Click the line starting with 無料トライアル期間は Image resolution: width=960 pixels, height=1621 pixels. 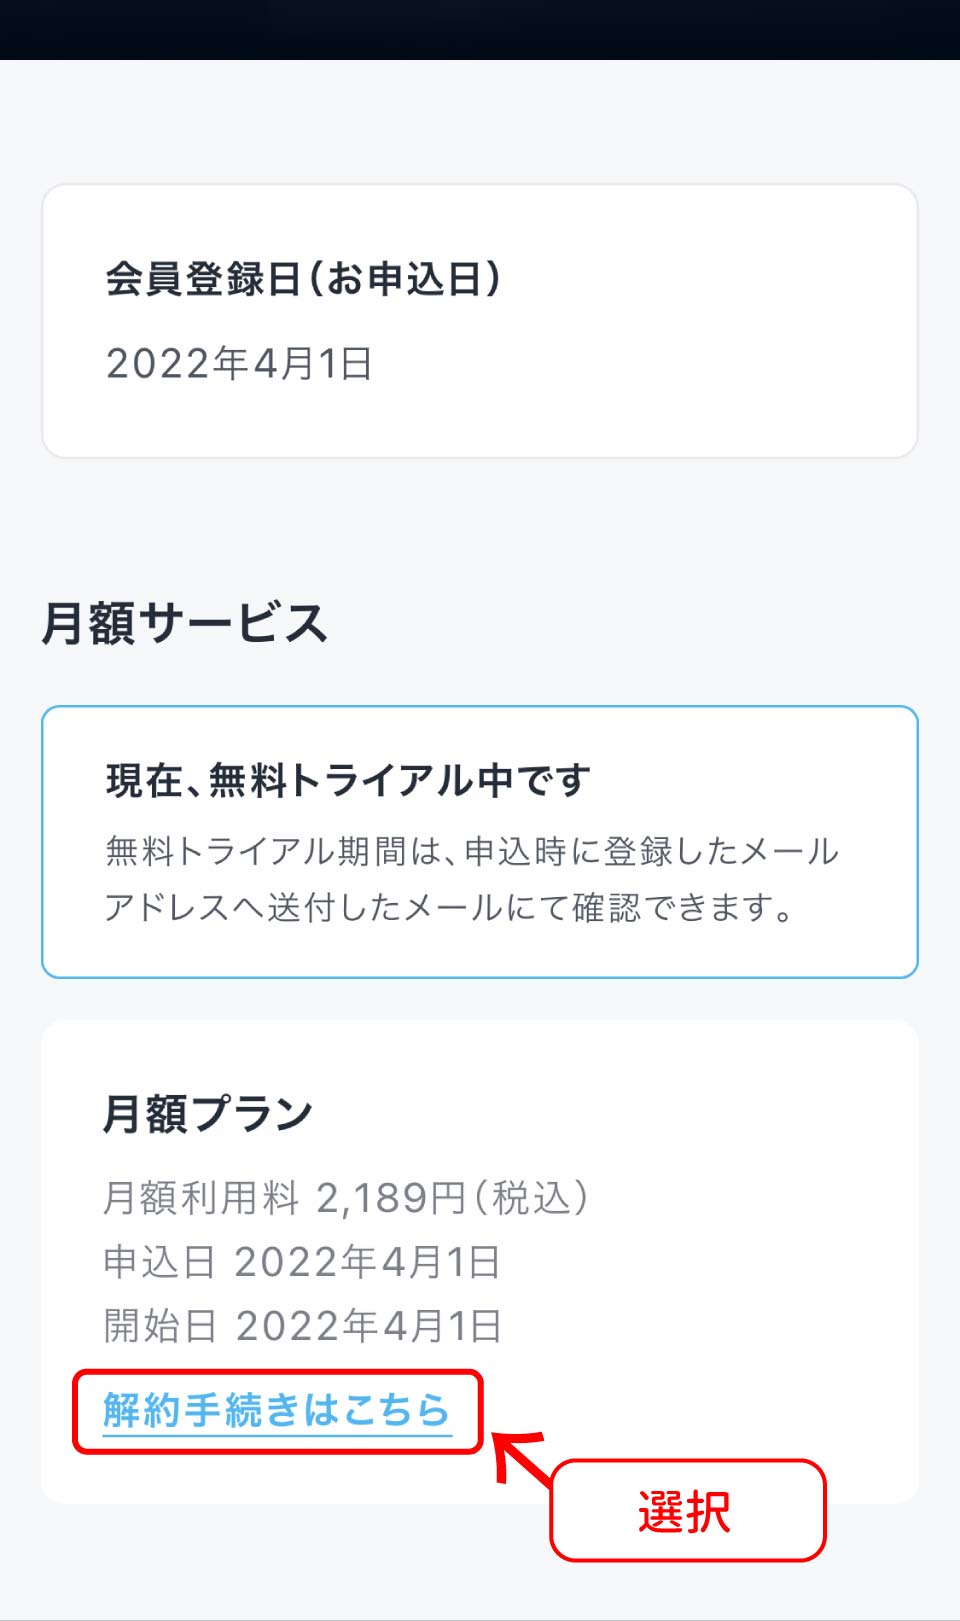472,851
